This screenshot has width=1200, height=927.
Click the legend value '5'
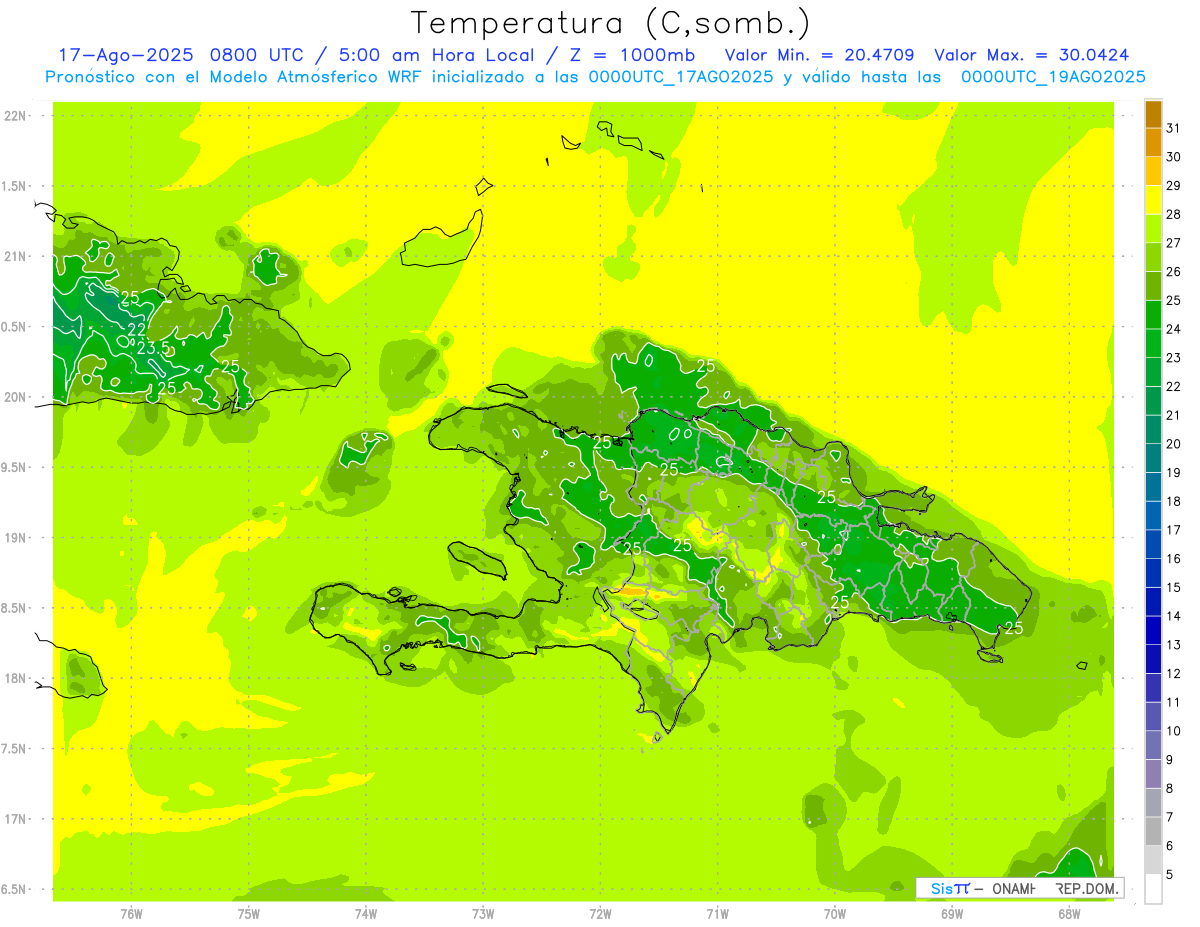coord(1170,874)
